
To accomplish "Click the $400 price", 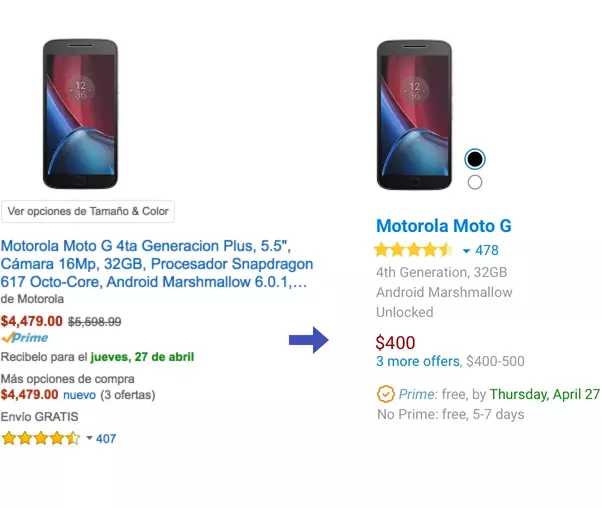I will click(395, 342).
